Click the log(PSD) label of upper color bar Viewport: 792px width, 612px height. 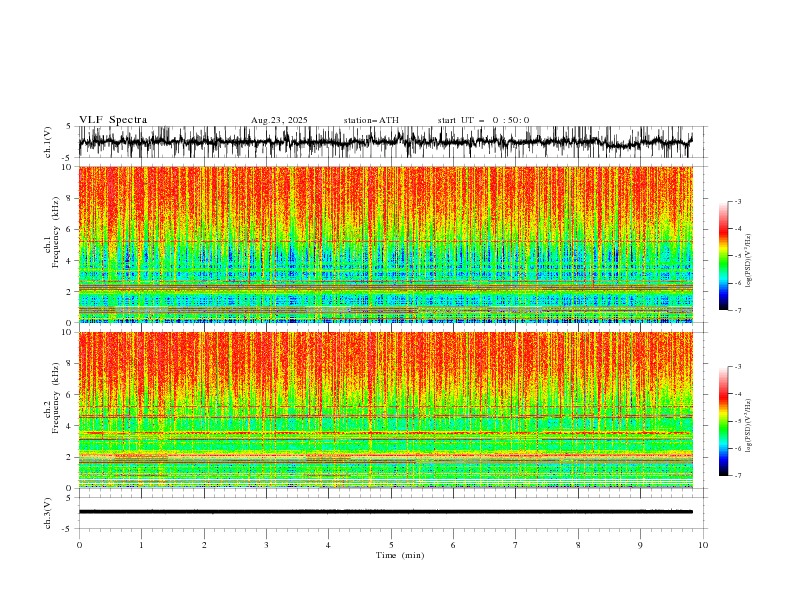749,261
